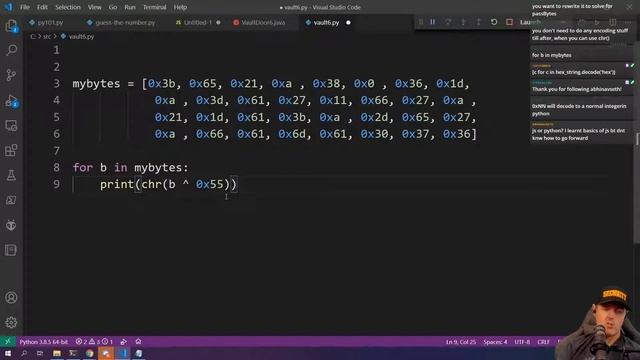
Task: Select the vault6.py tab
Action: tap(326, 22)
